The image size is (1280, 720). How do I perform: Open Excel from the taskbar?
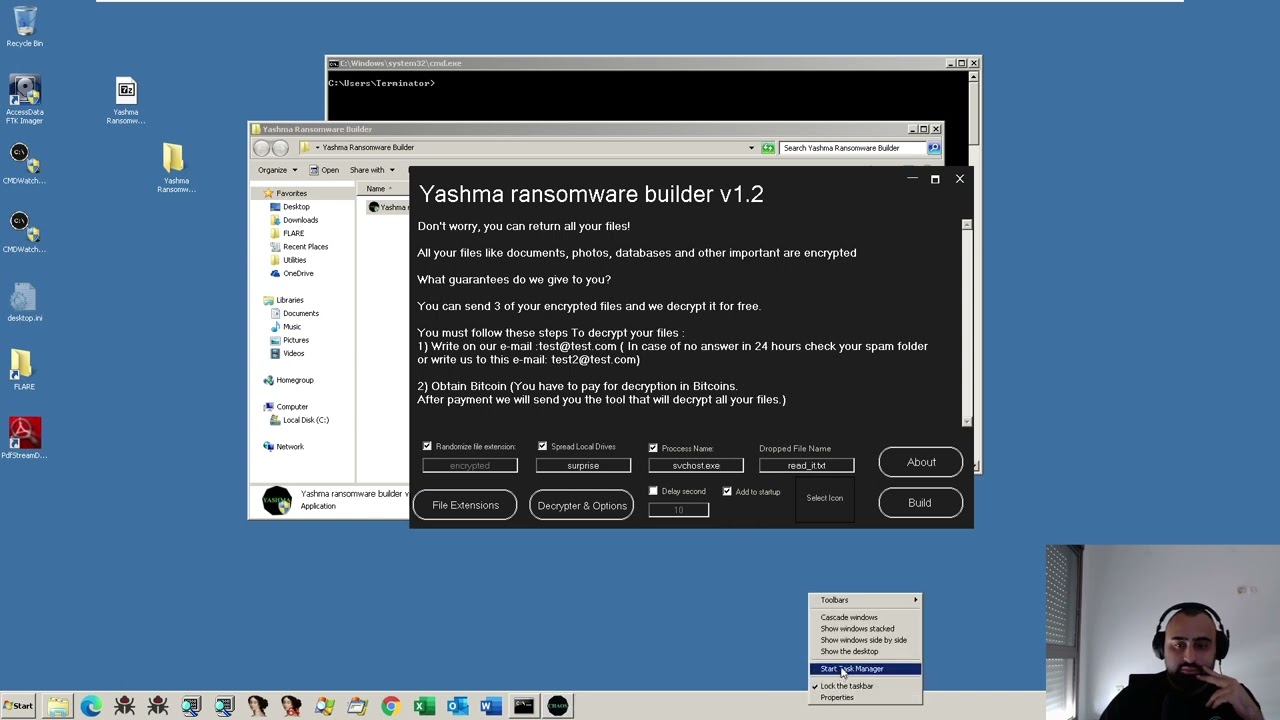click(423, 707)
